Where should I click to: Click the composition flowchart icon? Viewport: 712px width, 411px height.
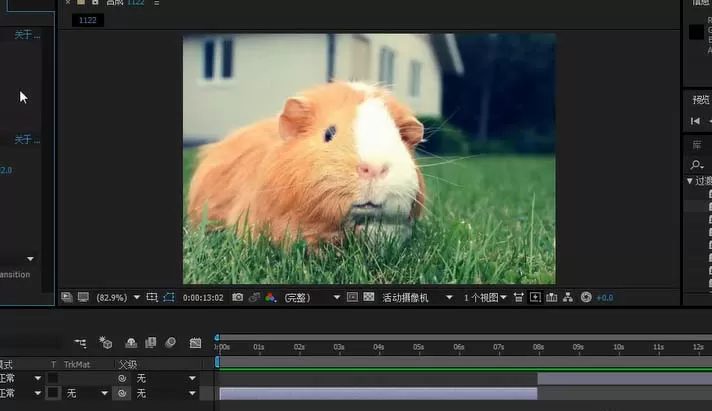pos(568,297)
